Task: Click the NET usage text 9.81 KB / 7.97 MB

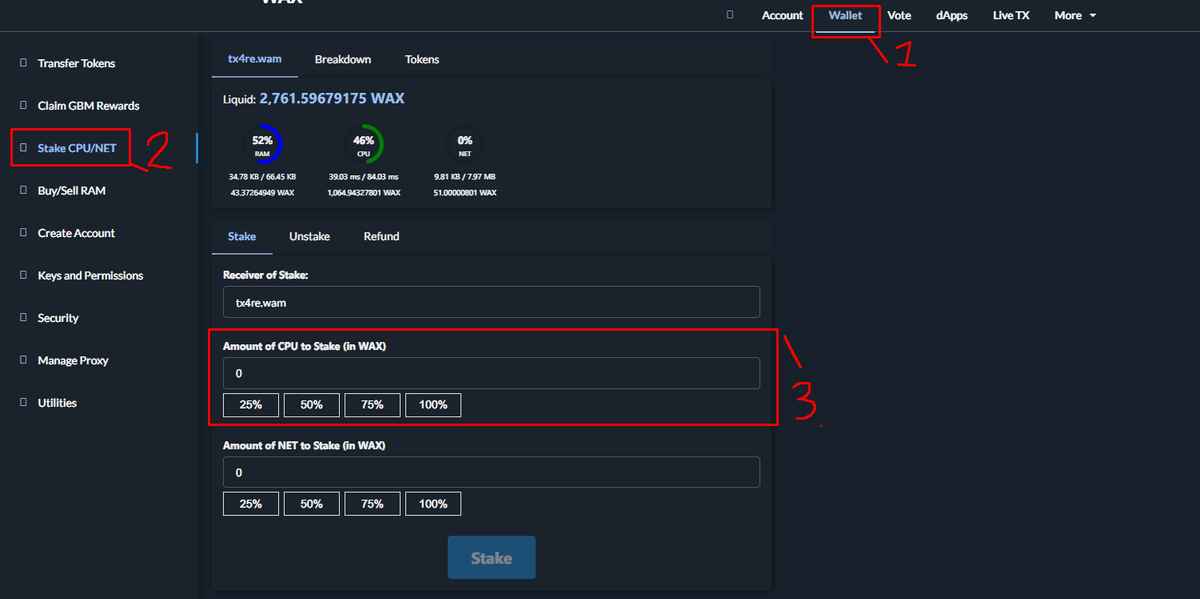Action: [x=465, y=176]
